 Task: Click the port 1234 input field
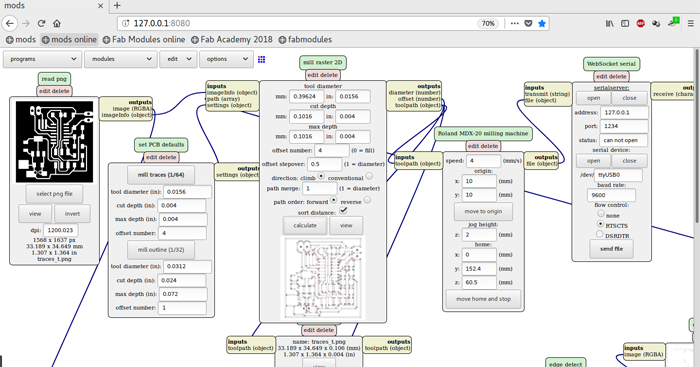pyautogui.click(x=624, y=126)
